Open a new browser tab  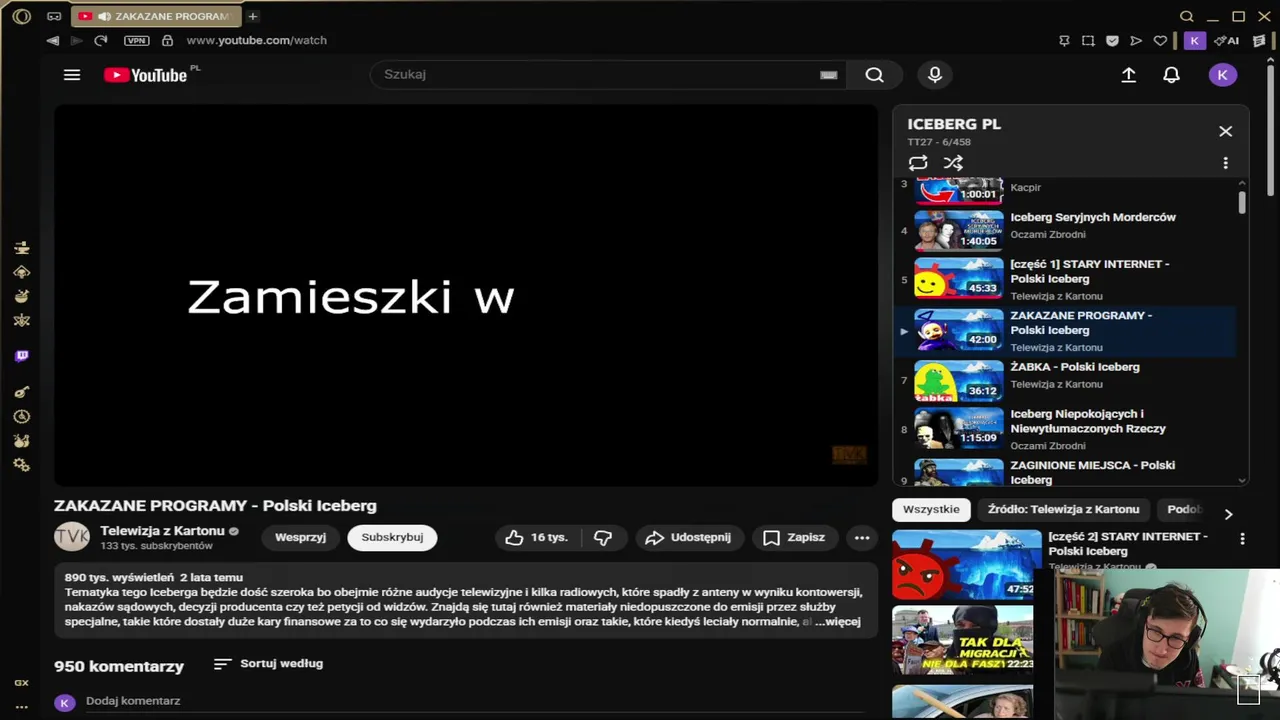click(x=253, y=16)
